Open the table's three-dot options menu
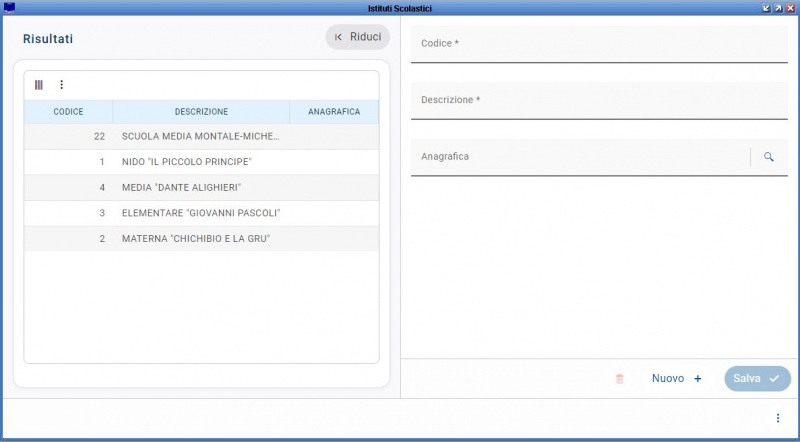This screenshot has height=442, width=800. click(x=62, y=85)
